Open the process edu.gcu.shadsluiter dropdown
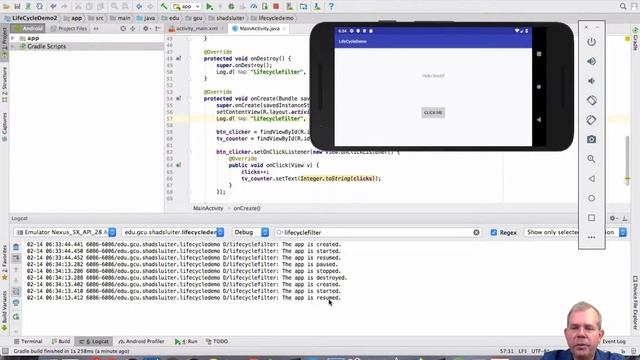Screen dimensions: 640x360 click(x=173, y=232)
